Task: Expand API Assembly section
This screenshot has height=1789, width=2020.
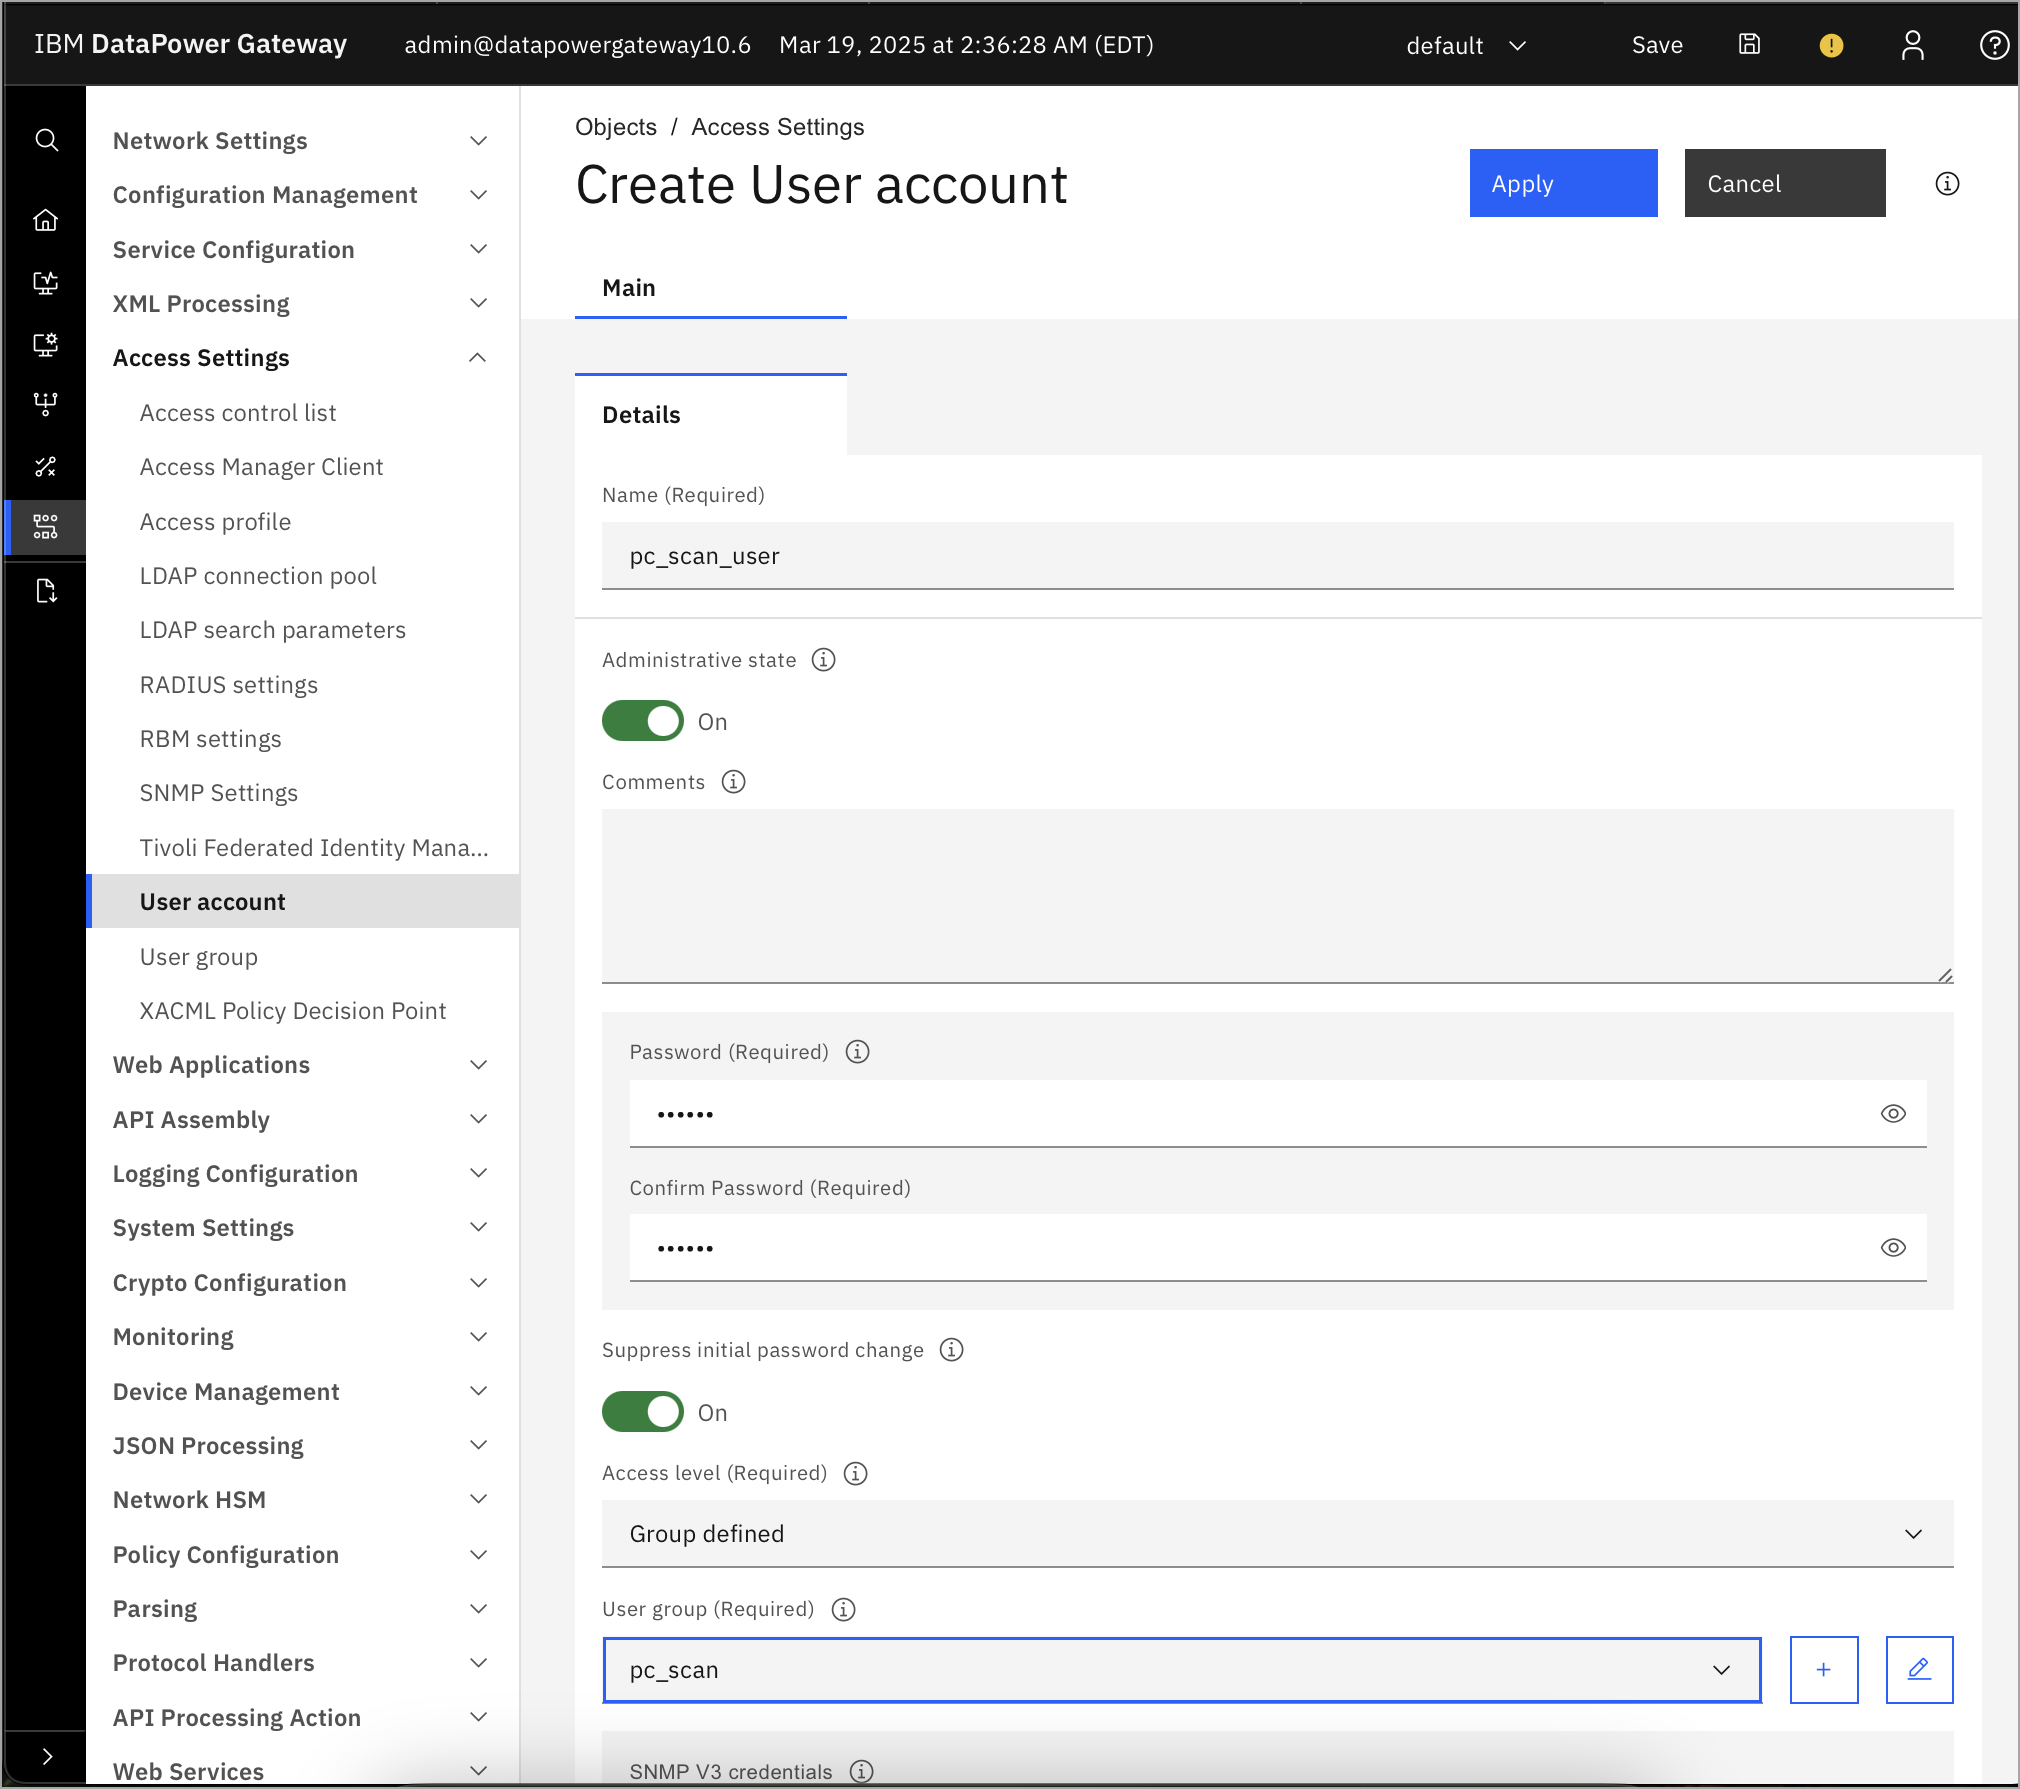Action: [301, 1120]
